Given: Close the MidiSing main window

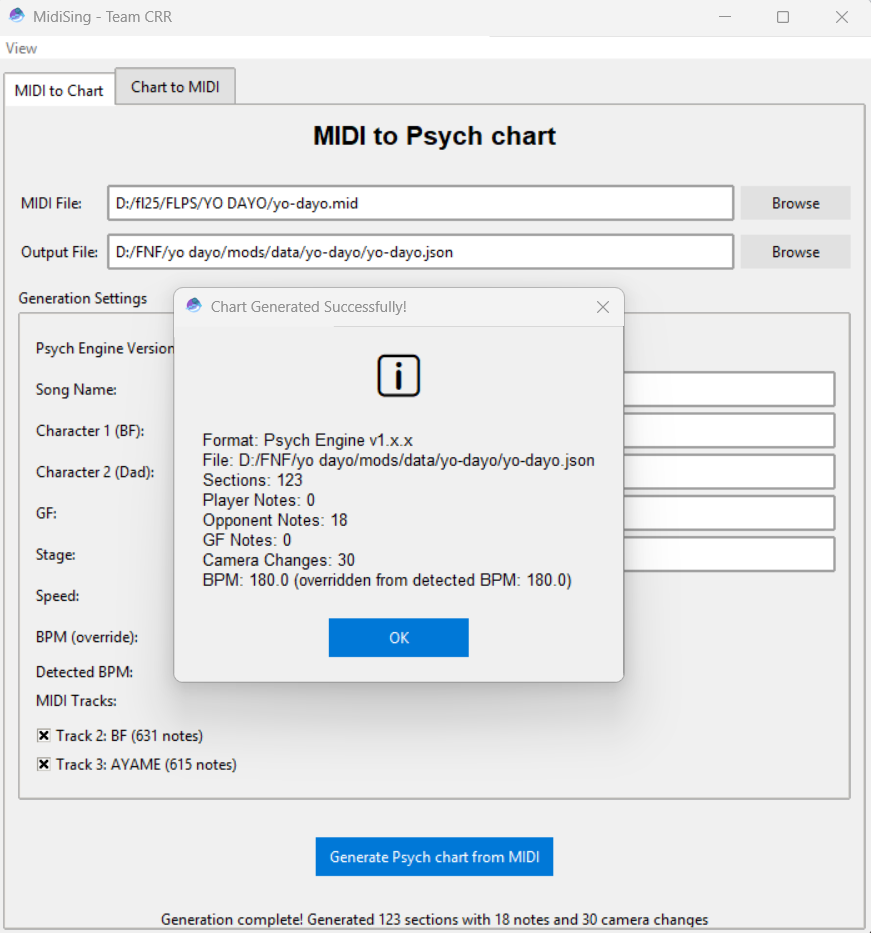Looking at the screenshot, I should tap(842, 17).
